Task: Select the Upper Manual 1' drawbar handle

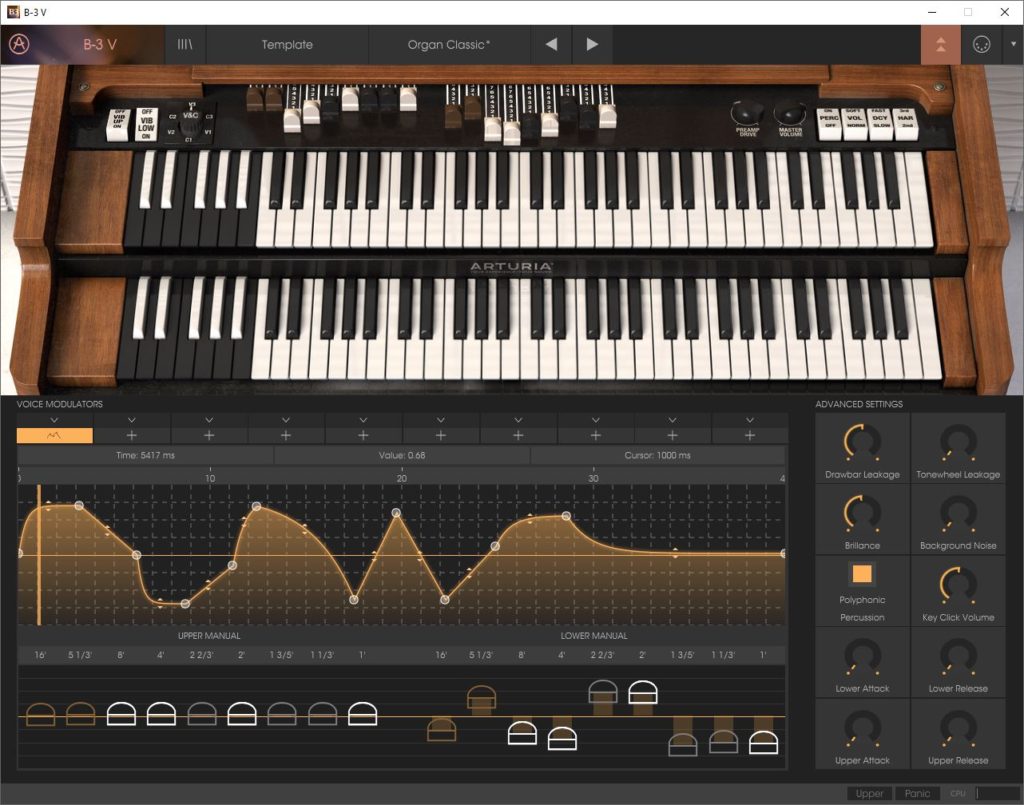Action: coord(362,714)
